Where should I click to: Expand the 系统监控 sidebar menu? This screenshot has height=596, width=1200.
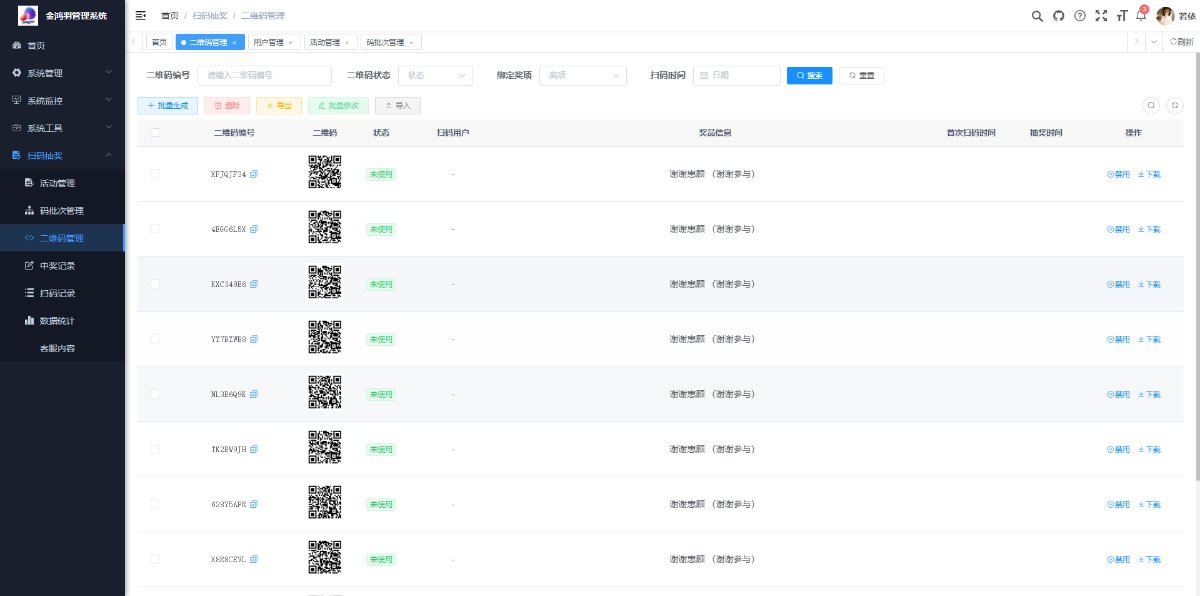62,101
